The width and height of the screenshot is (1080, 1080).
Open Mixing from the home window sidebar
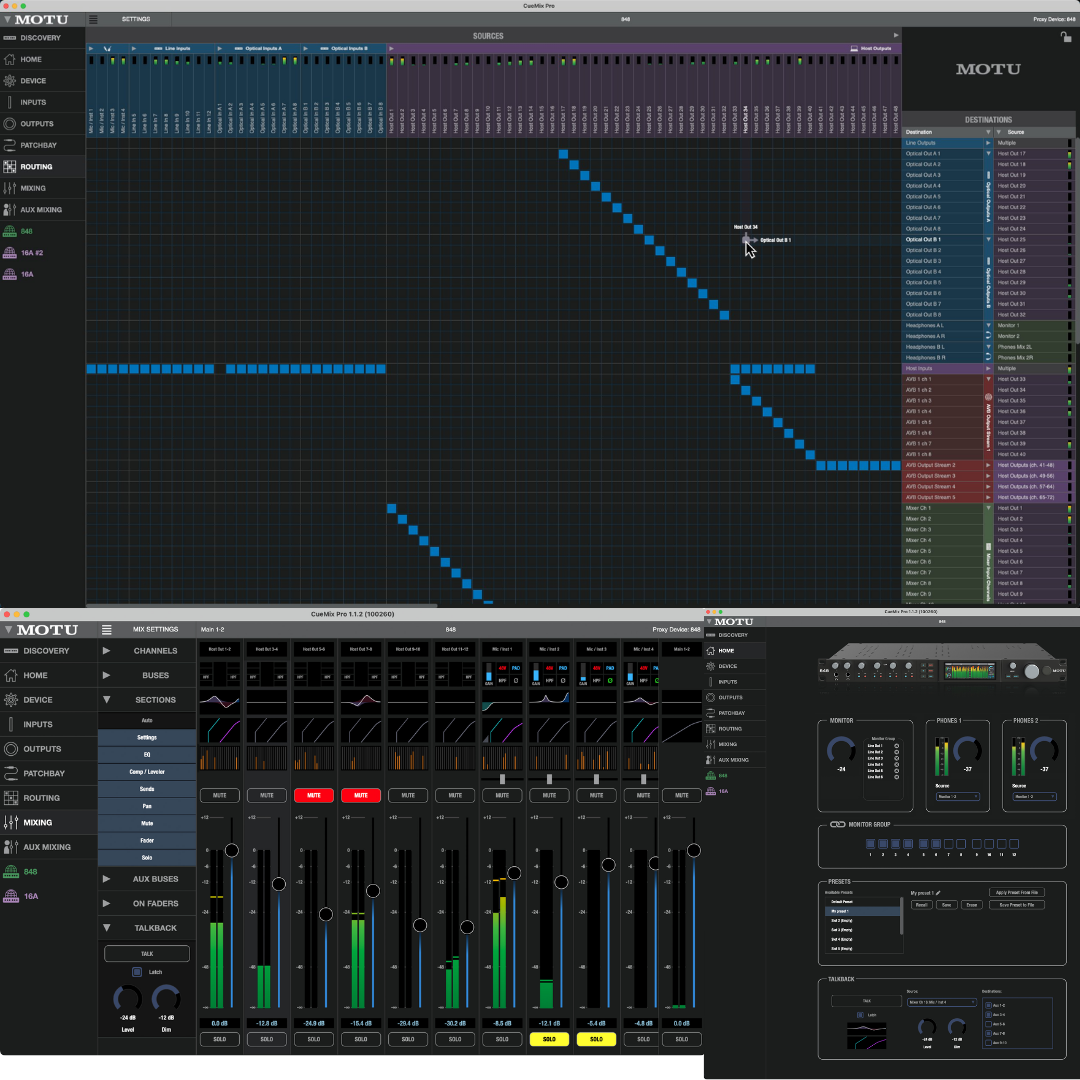tap(735, 745)
